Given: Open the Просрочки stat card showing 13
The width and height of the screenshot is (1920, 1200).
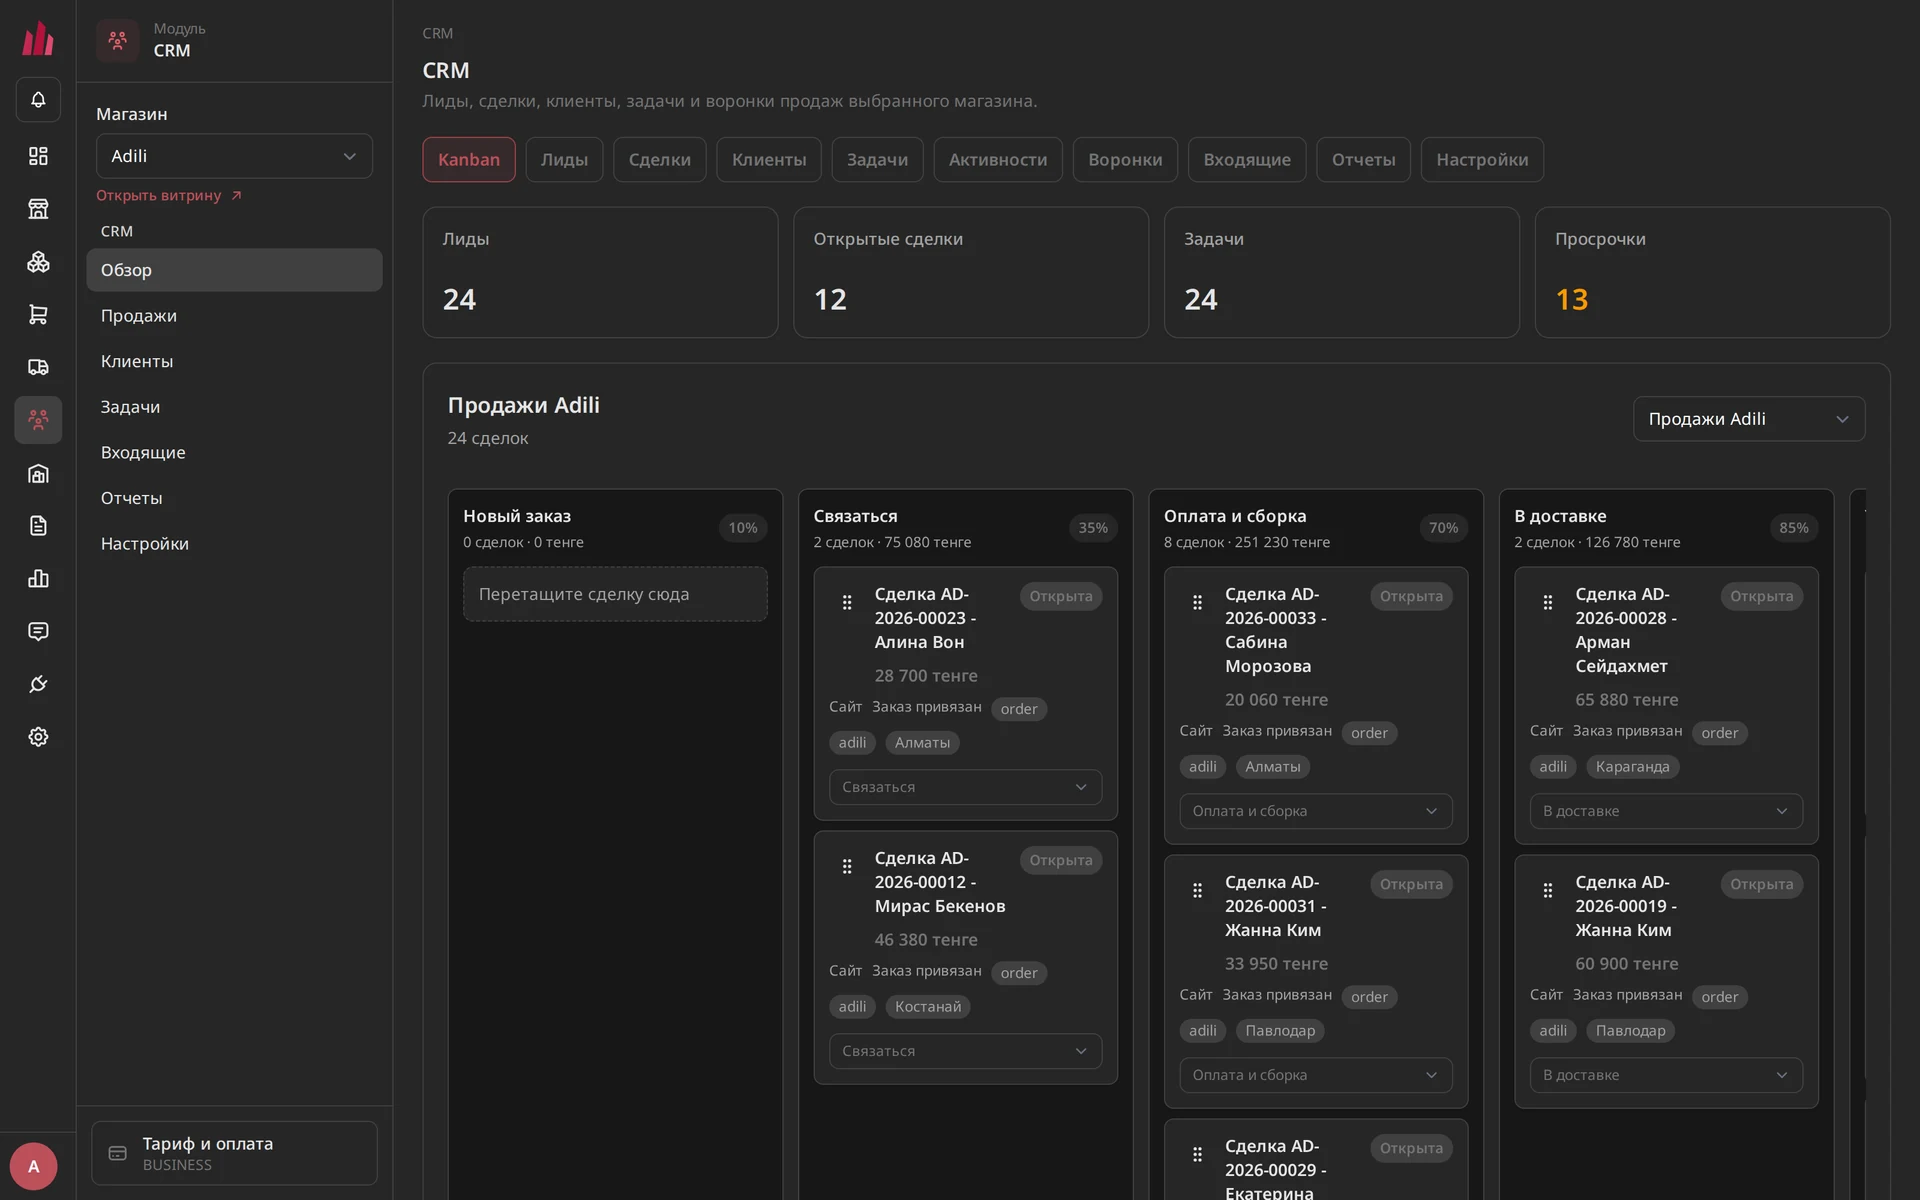Looking at the screenshot, I should click(1712, 272).
